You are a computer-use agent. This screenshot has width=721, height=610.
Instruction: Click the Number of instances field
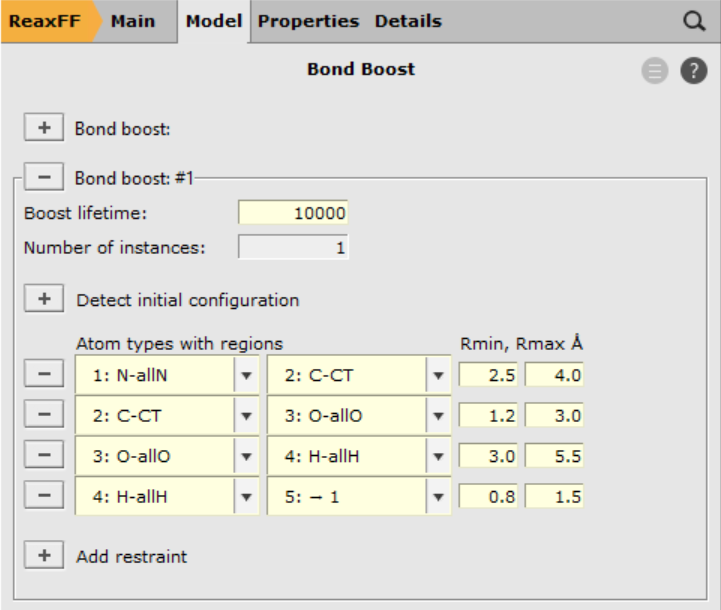(293, 247)
